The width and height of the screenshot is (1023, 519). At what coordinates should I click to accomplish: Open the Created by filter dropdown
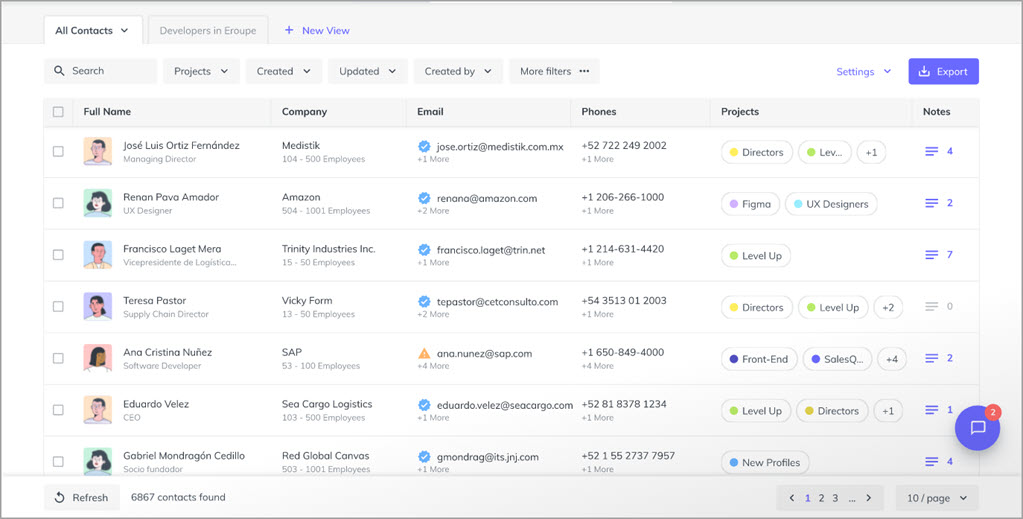pos(457,71)
